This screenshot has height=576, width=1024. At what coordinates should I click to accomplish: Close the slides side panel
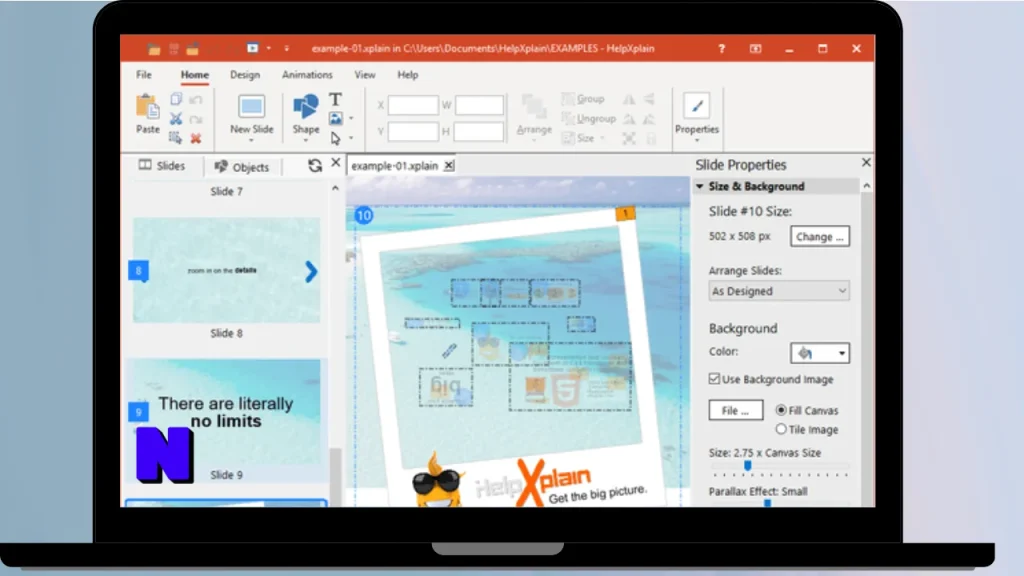pyautogui.click(x=336, y=163)
